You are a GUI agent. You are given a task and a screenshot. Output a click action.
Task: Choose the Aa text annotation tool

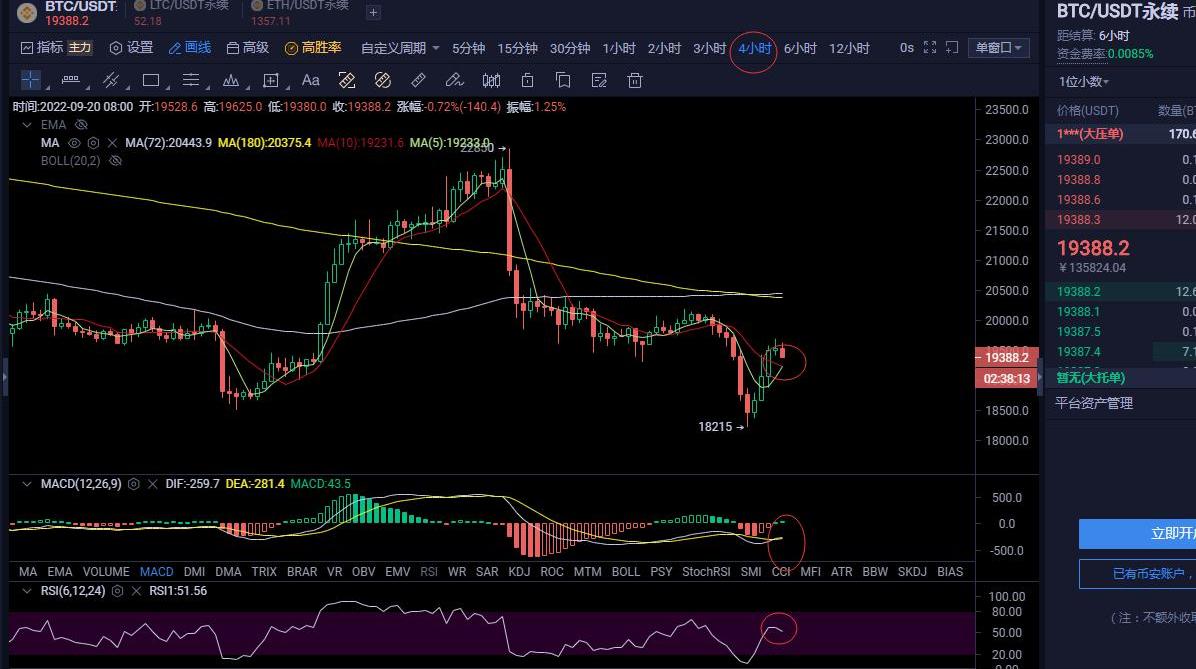(x=310, y=80)
